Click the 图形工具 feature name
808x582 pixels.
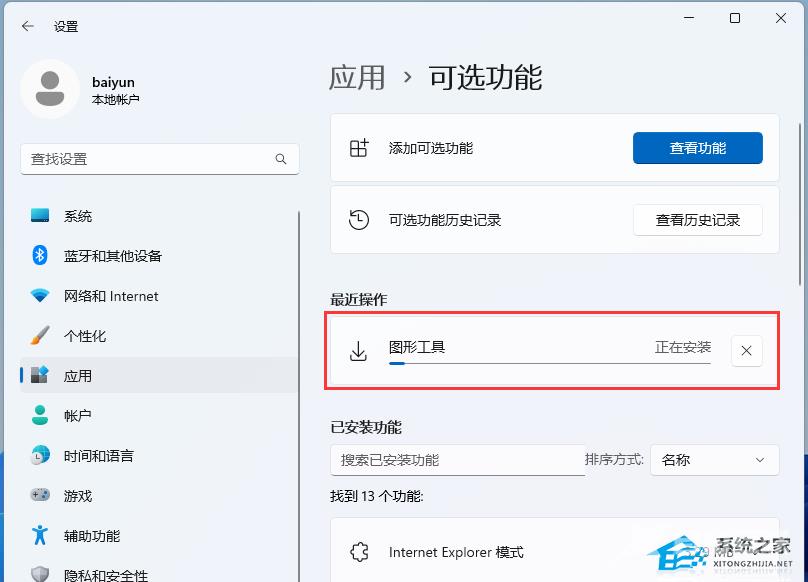(x=417, y=347)
